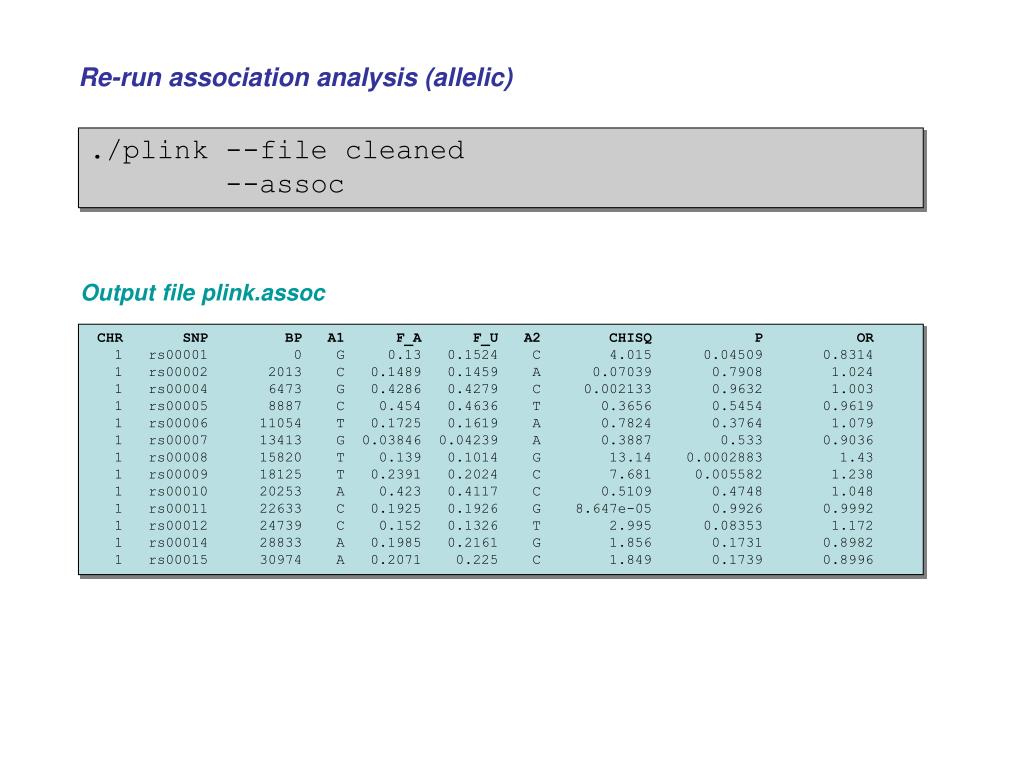Click OR value 0.8314
Screen dimensions: 1024x768
click(x=848, y=355)
